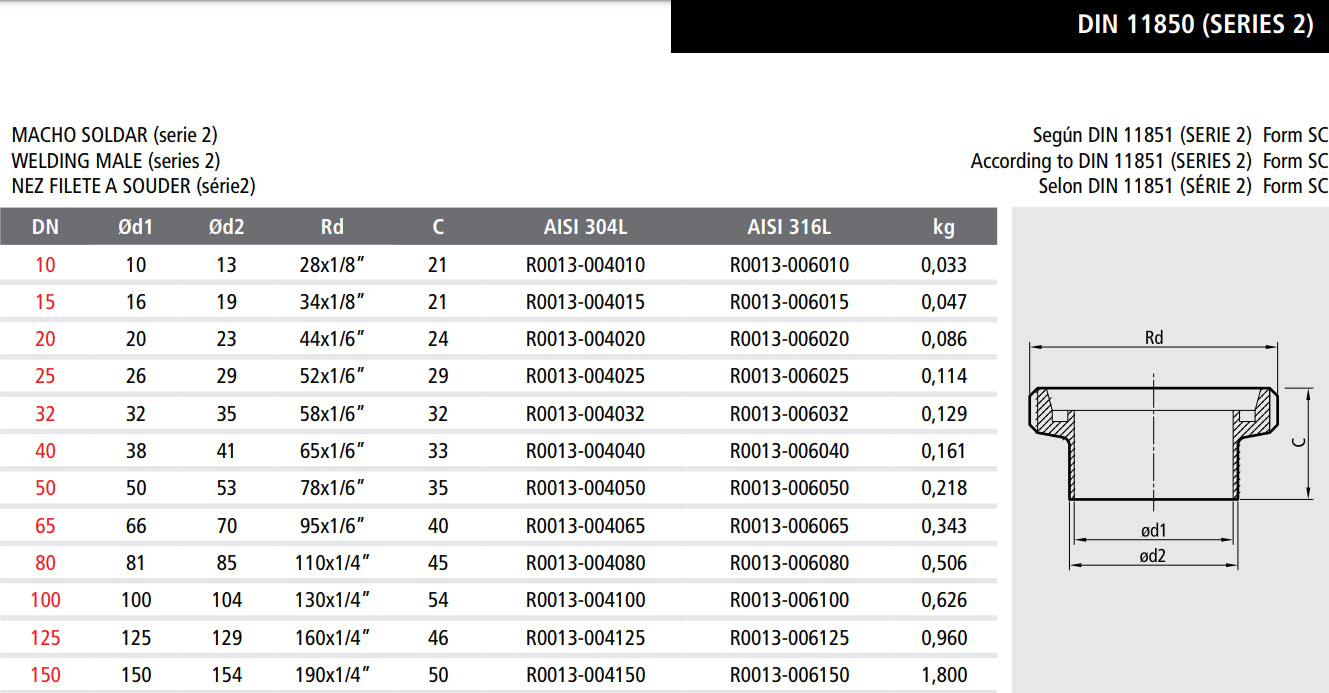Select part code R0013-006080
The height and width of the screenshot is (693, 1329).
789,563
